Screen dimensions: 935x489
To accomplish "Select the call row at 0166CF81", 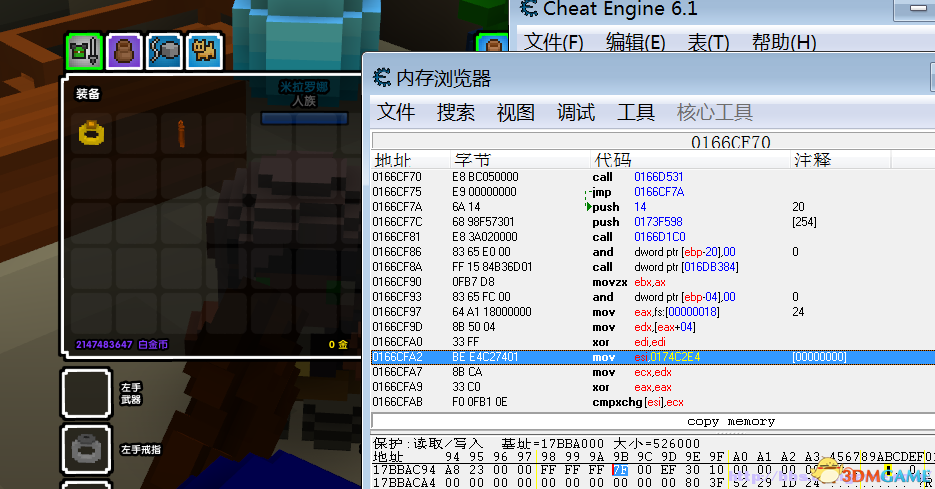I will (x=653, y=237).
